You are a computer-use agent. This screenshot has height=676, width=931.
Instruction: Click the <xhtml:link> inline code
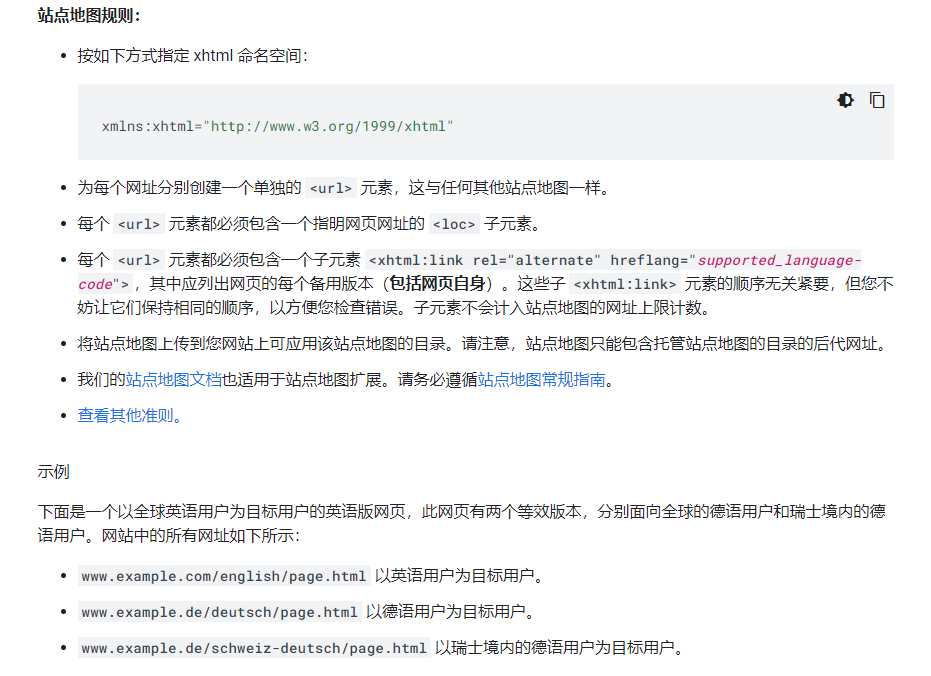[625, 284]
